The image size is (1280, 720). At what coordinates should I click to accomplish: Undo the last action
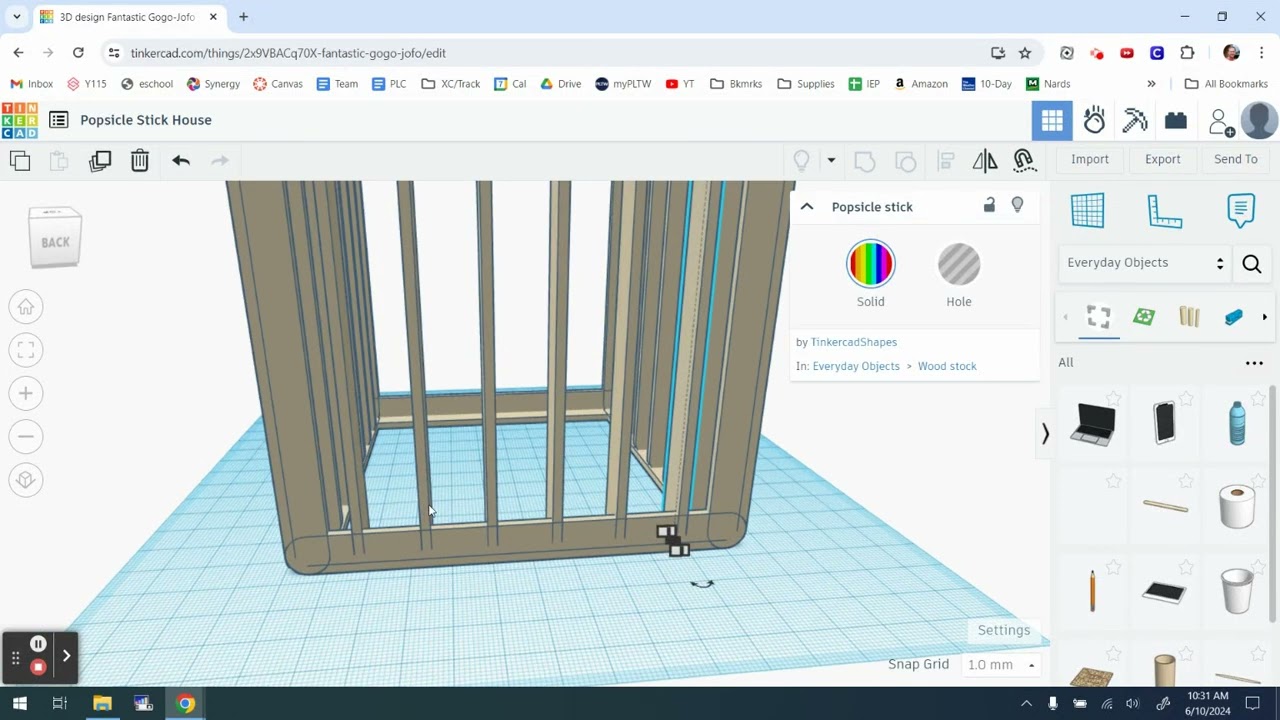pos(181,160)
